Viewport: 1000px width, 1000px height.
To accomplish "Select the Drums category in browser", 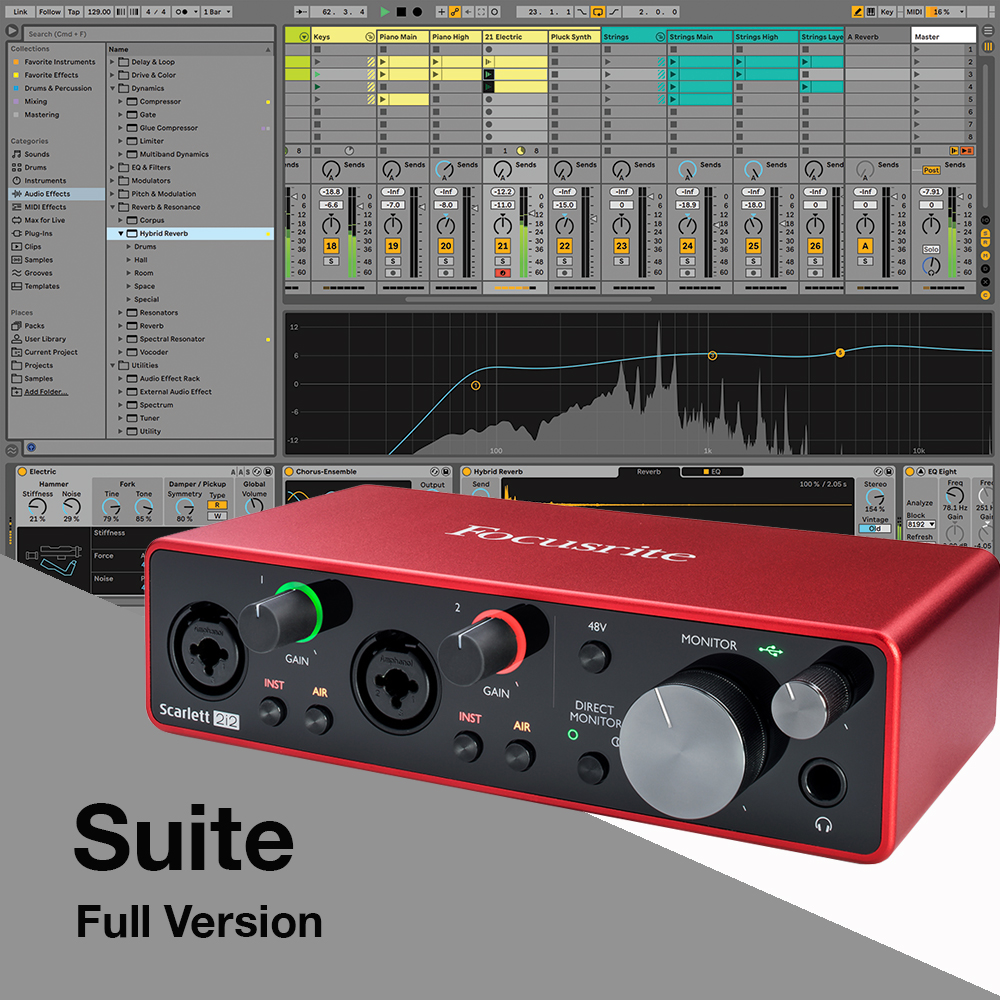I will click(36, 168).
